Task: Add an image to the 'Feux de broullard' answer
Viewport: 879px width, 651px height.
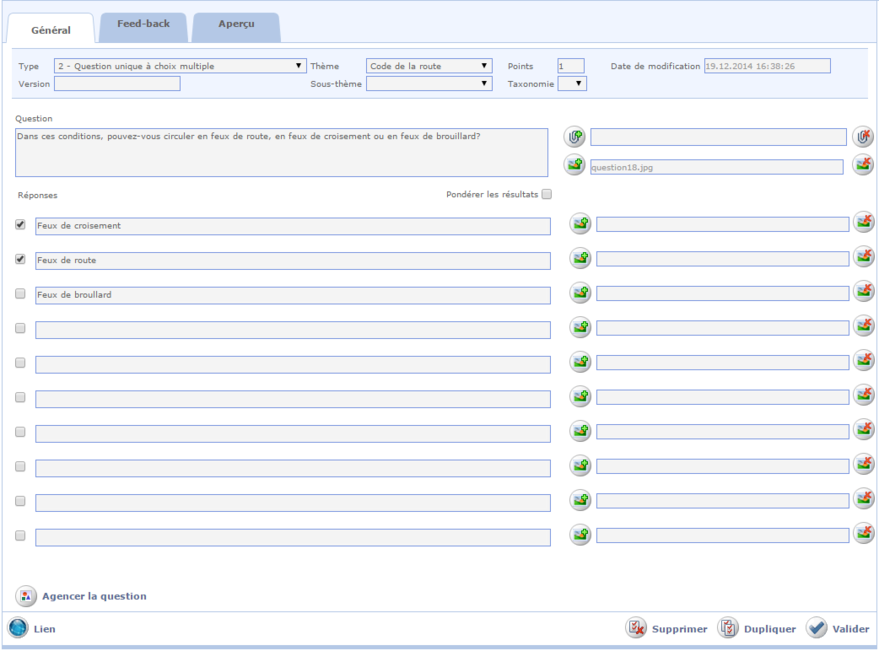Action: (x=580, y=293)
